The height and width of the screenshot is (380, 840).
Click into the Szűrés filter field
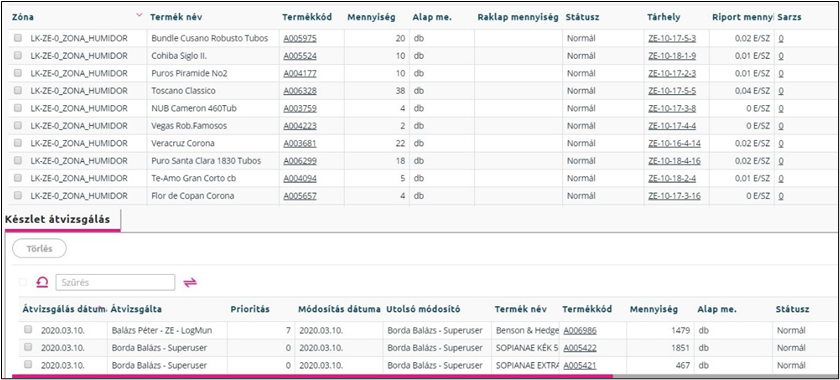pos(115,282)
